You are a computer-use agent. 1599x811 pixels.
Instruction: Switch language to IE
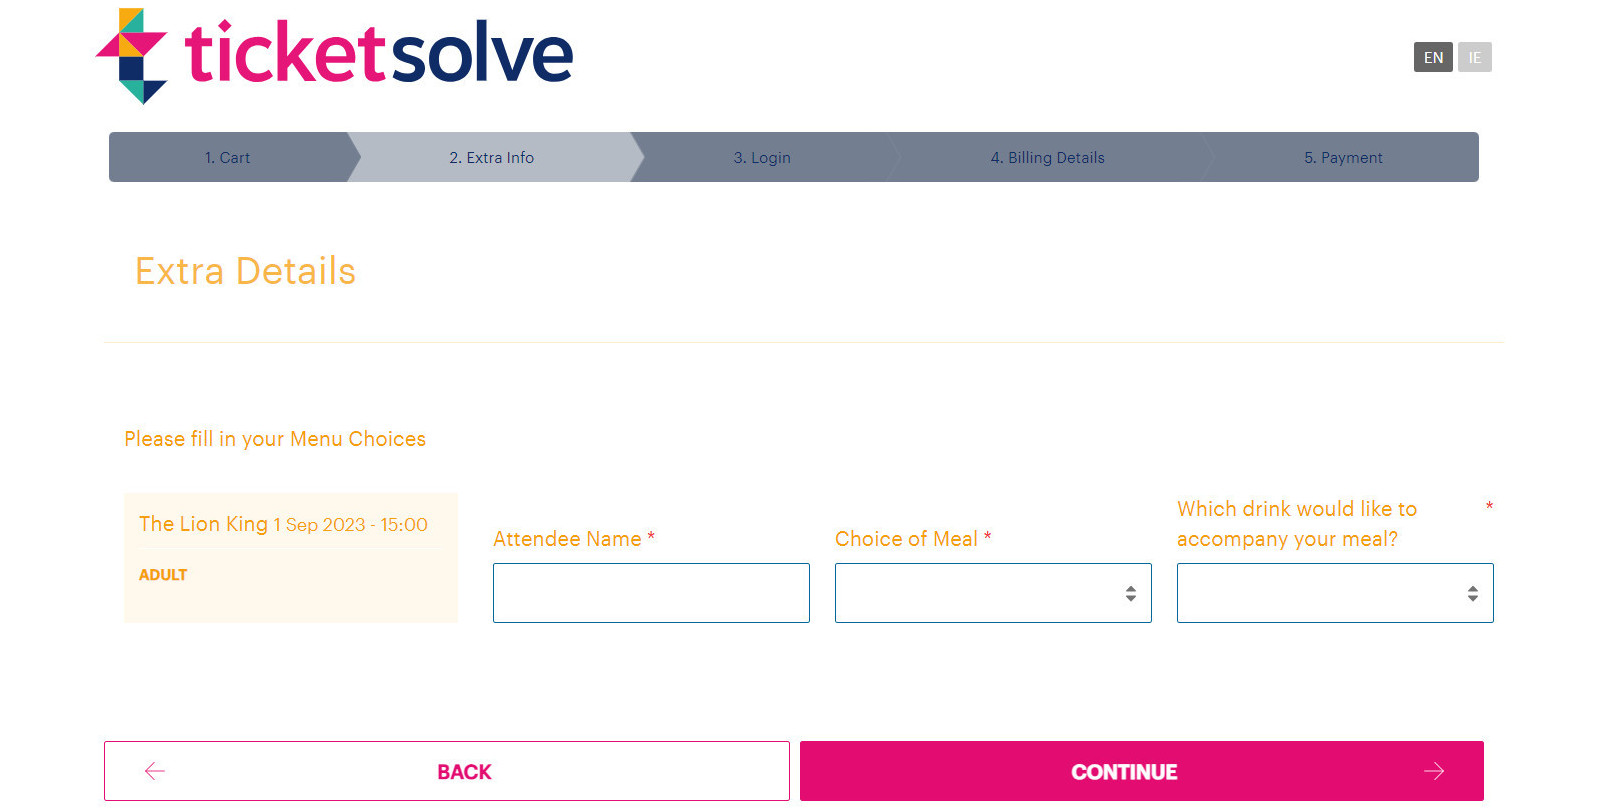[x=1473, y=57]
